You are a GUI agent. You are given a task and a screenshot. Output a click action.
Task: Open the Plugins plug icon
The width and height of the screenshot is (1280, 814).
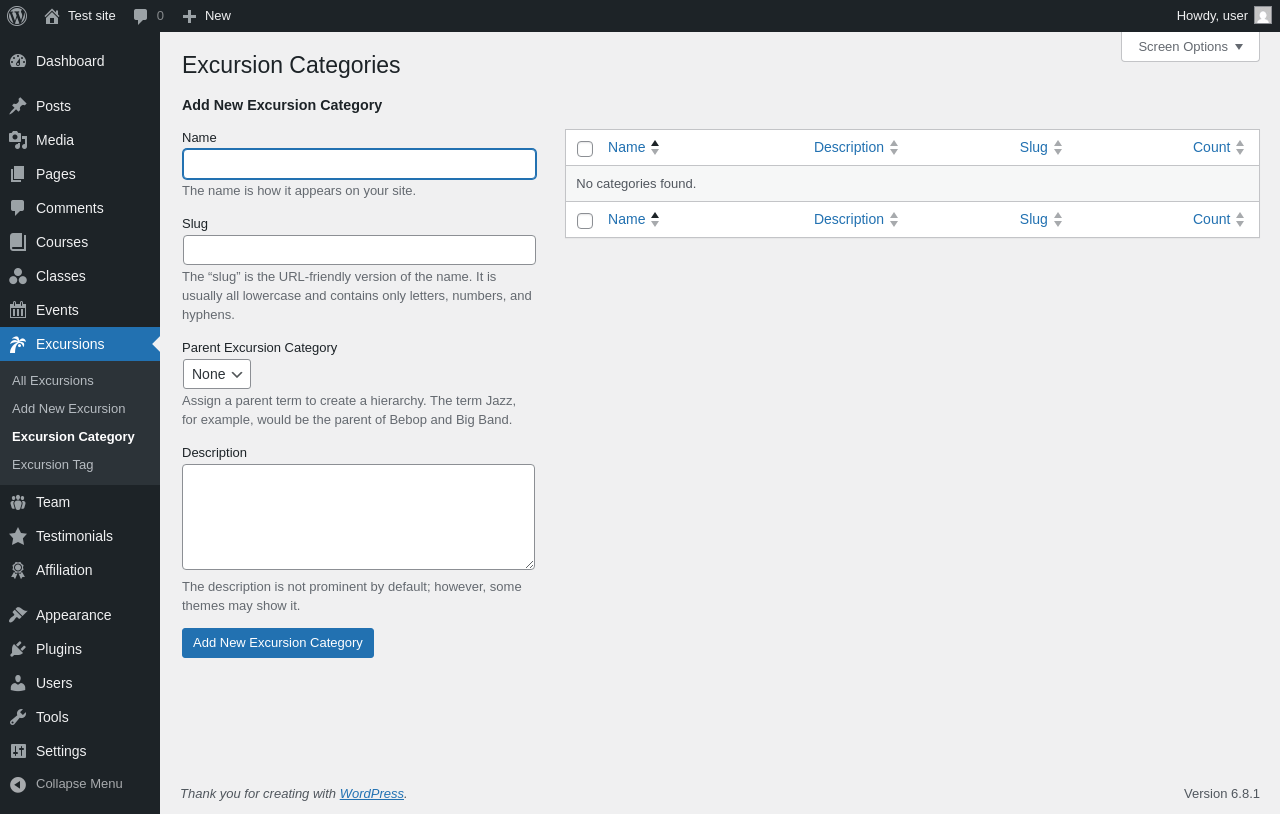pos(18,649)
